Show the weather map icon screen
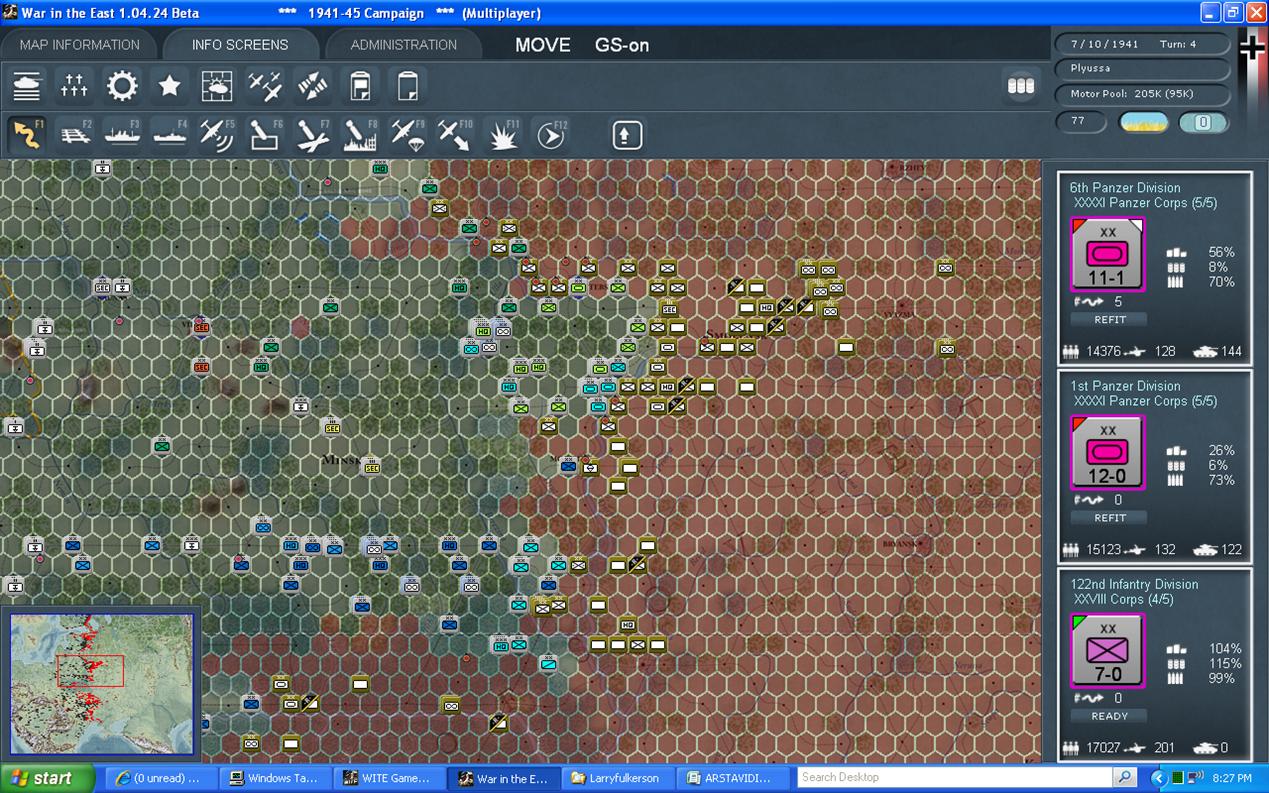 217,86
